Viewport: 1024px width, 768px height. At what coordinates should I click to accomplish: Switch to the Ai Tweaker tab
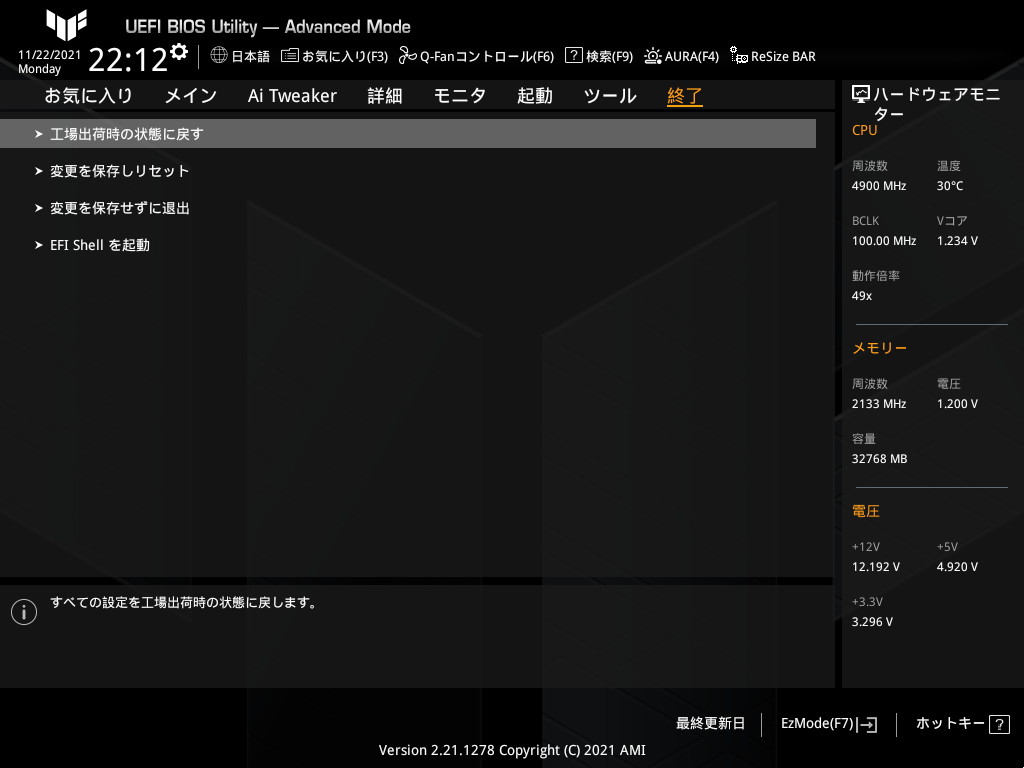pos(292,96)
